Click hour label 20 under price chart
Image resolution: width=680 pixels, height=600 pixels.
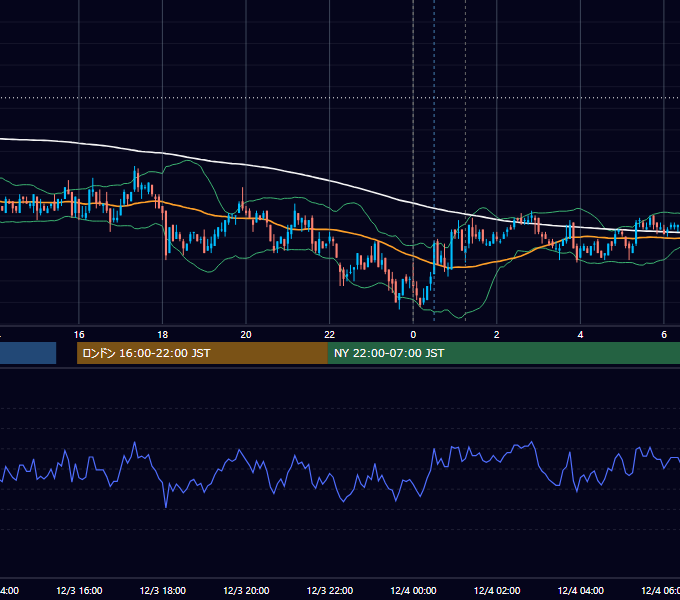coord(246,335)
